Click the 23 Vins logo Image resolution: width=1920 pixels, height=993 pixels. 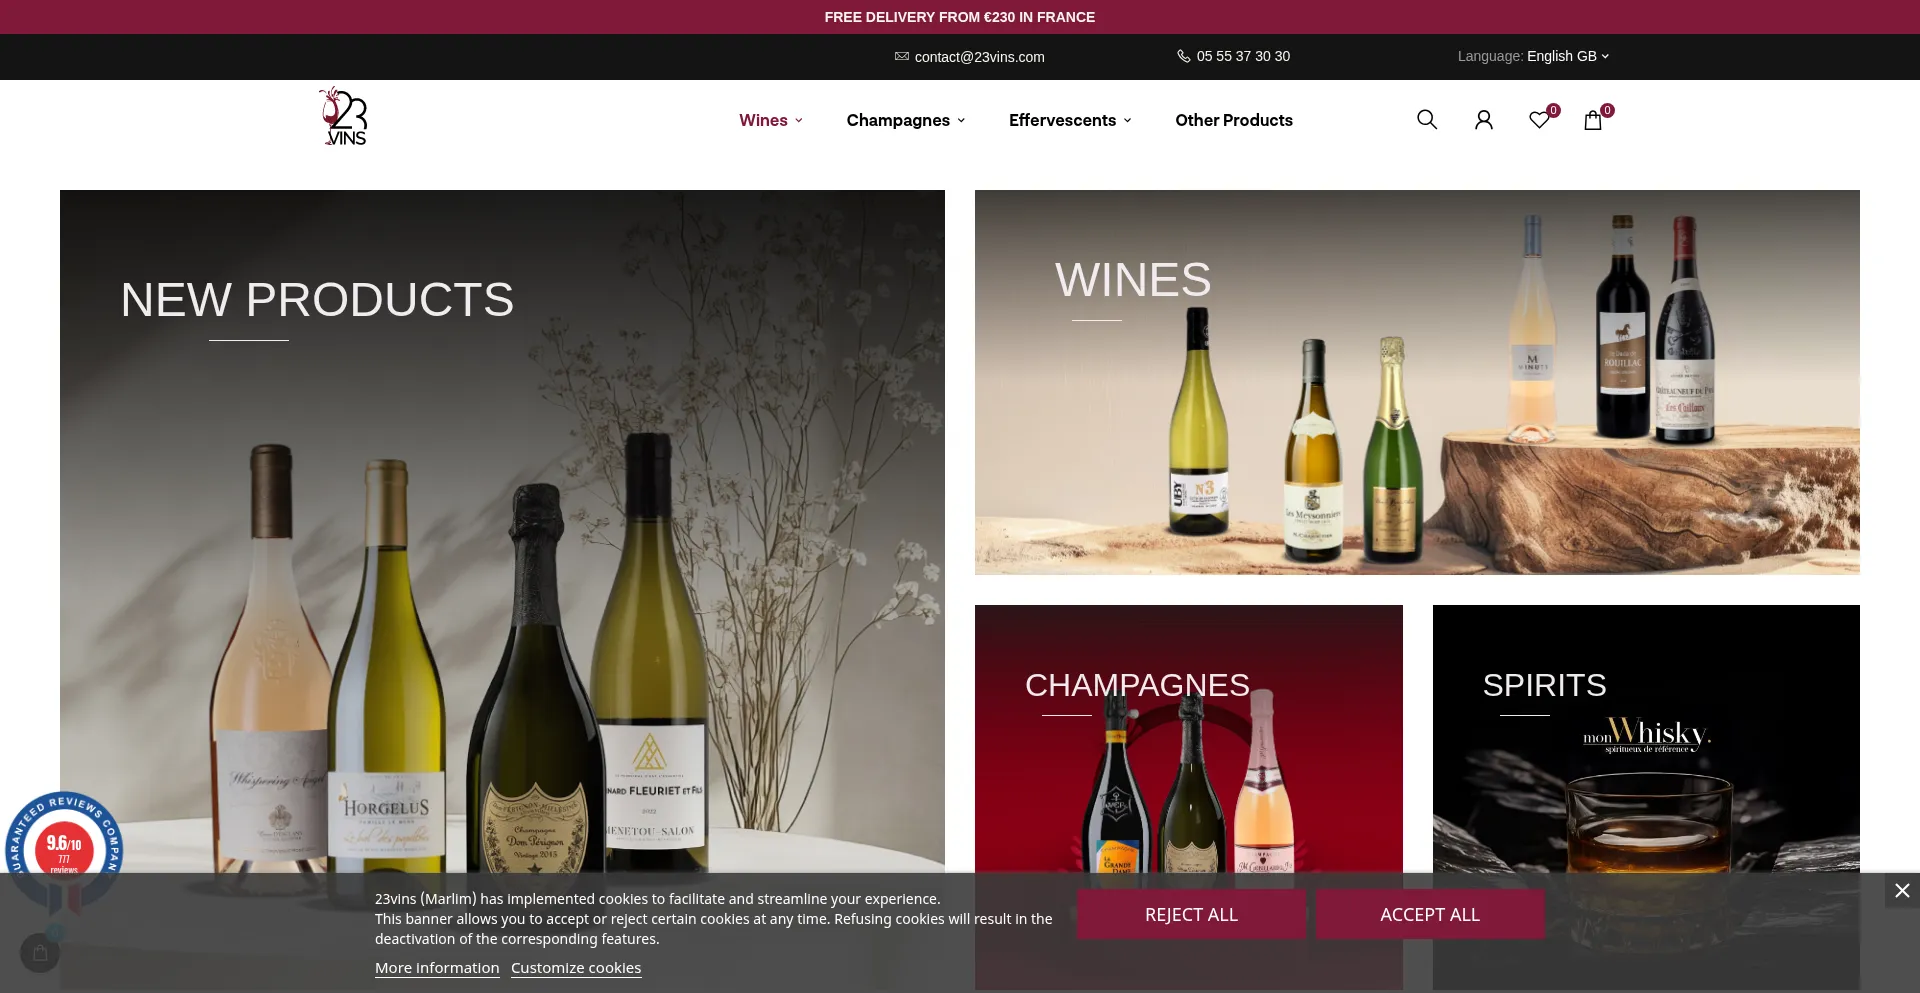[344, 117]
